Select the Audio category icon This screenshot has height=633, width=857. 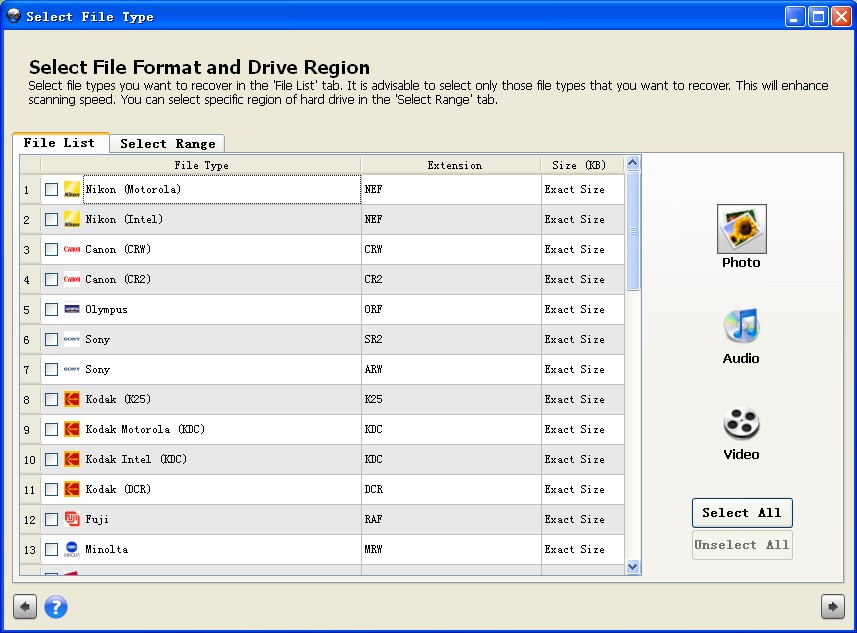[741, 326]
